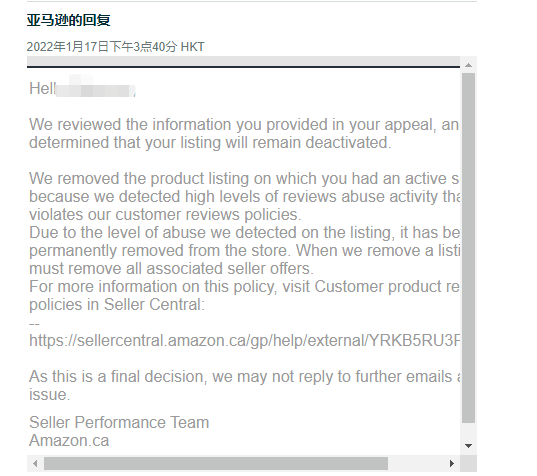
Task: Click the horizontal scrollbar track right of thumb
Action: point(416,463)
